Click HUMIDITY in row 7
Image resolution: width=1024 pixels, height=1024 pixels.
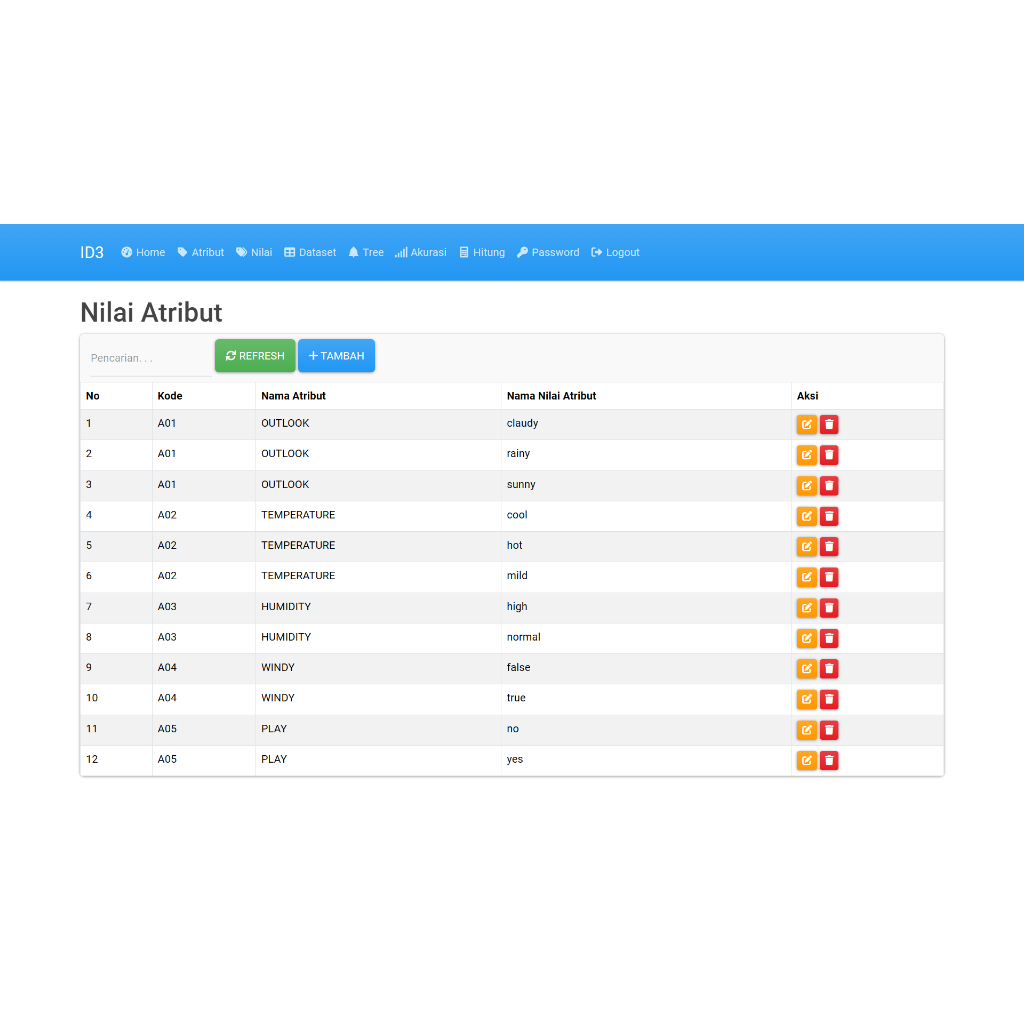[x=286, y=607]
